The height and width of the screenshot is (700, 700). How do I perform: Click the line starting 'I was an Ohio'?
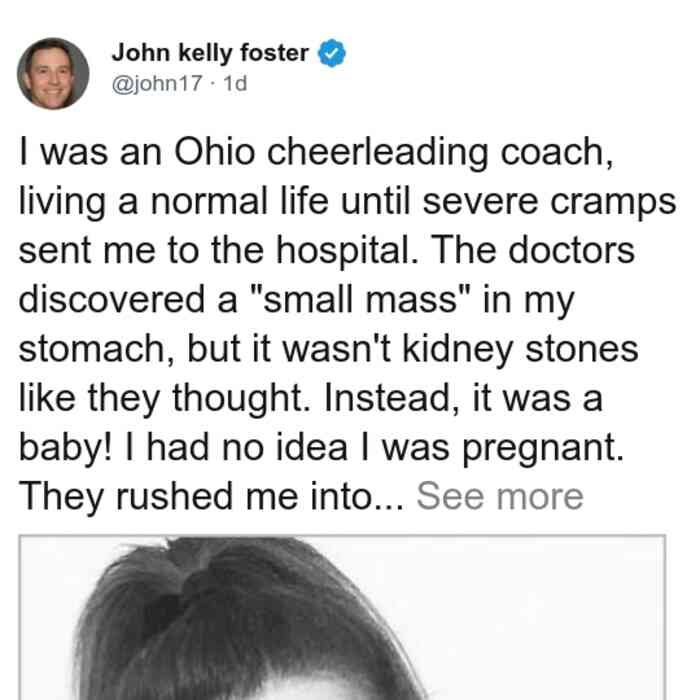(316, 153)
